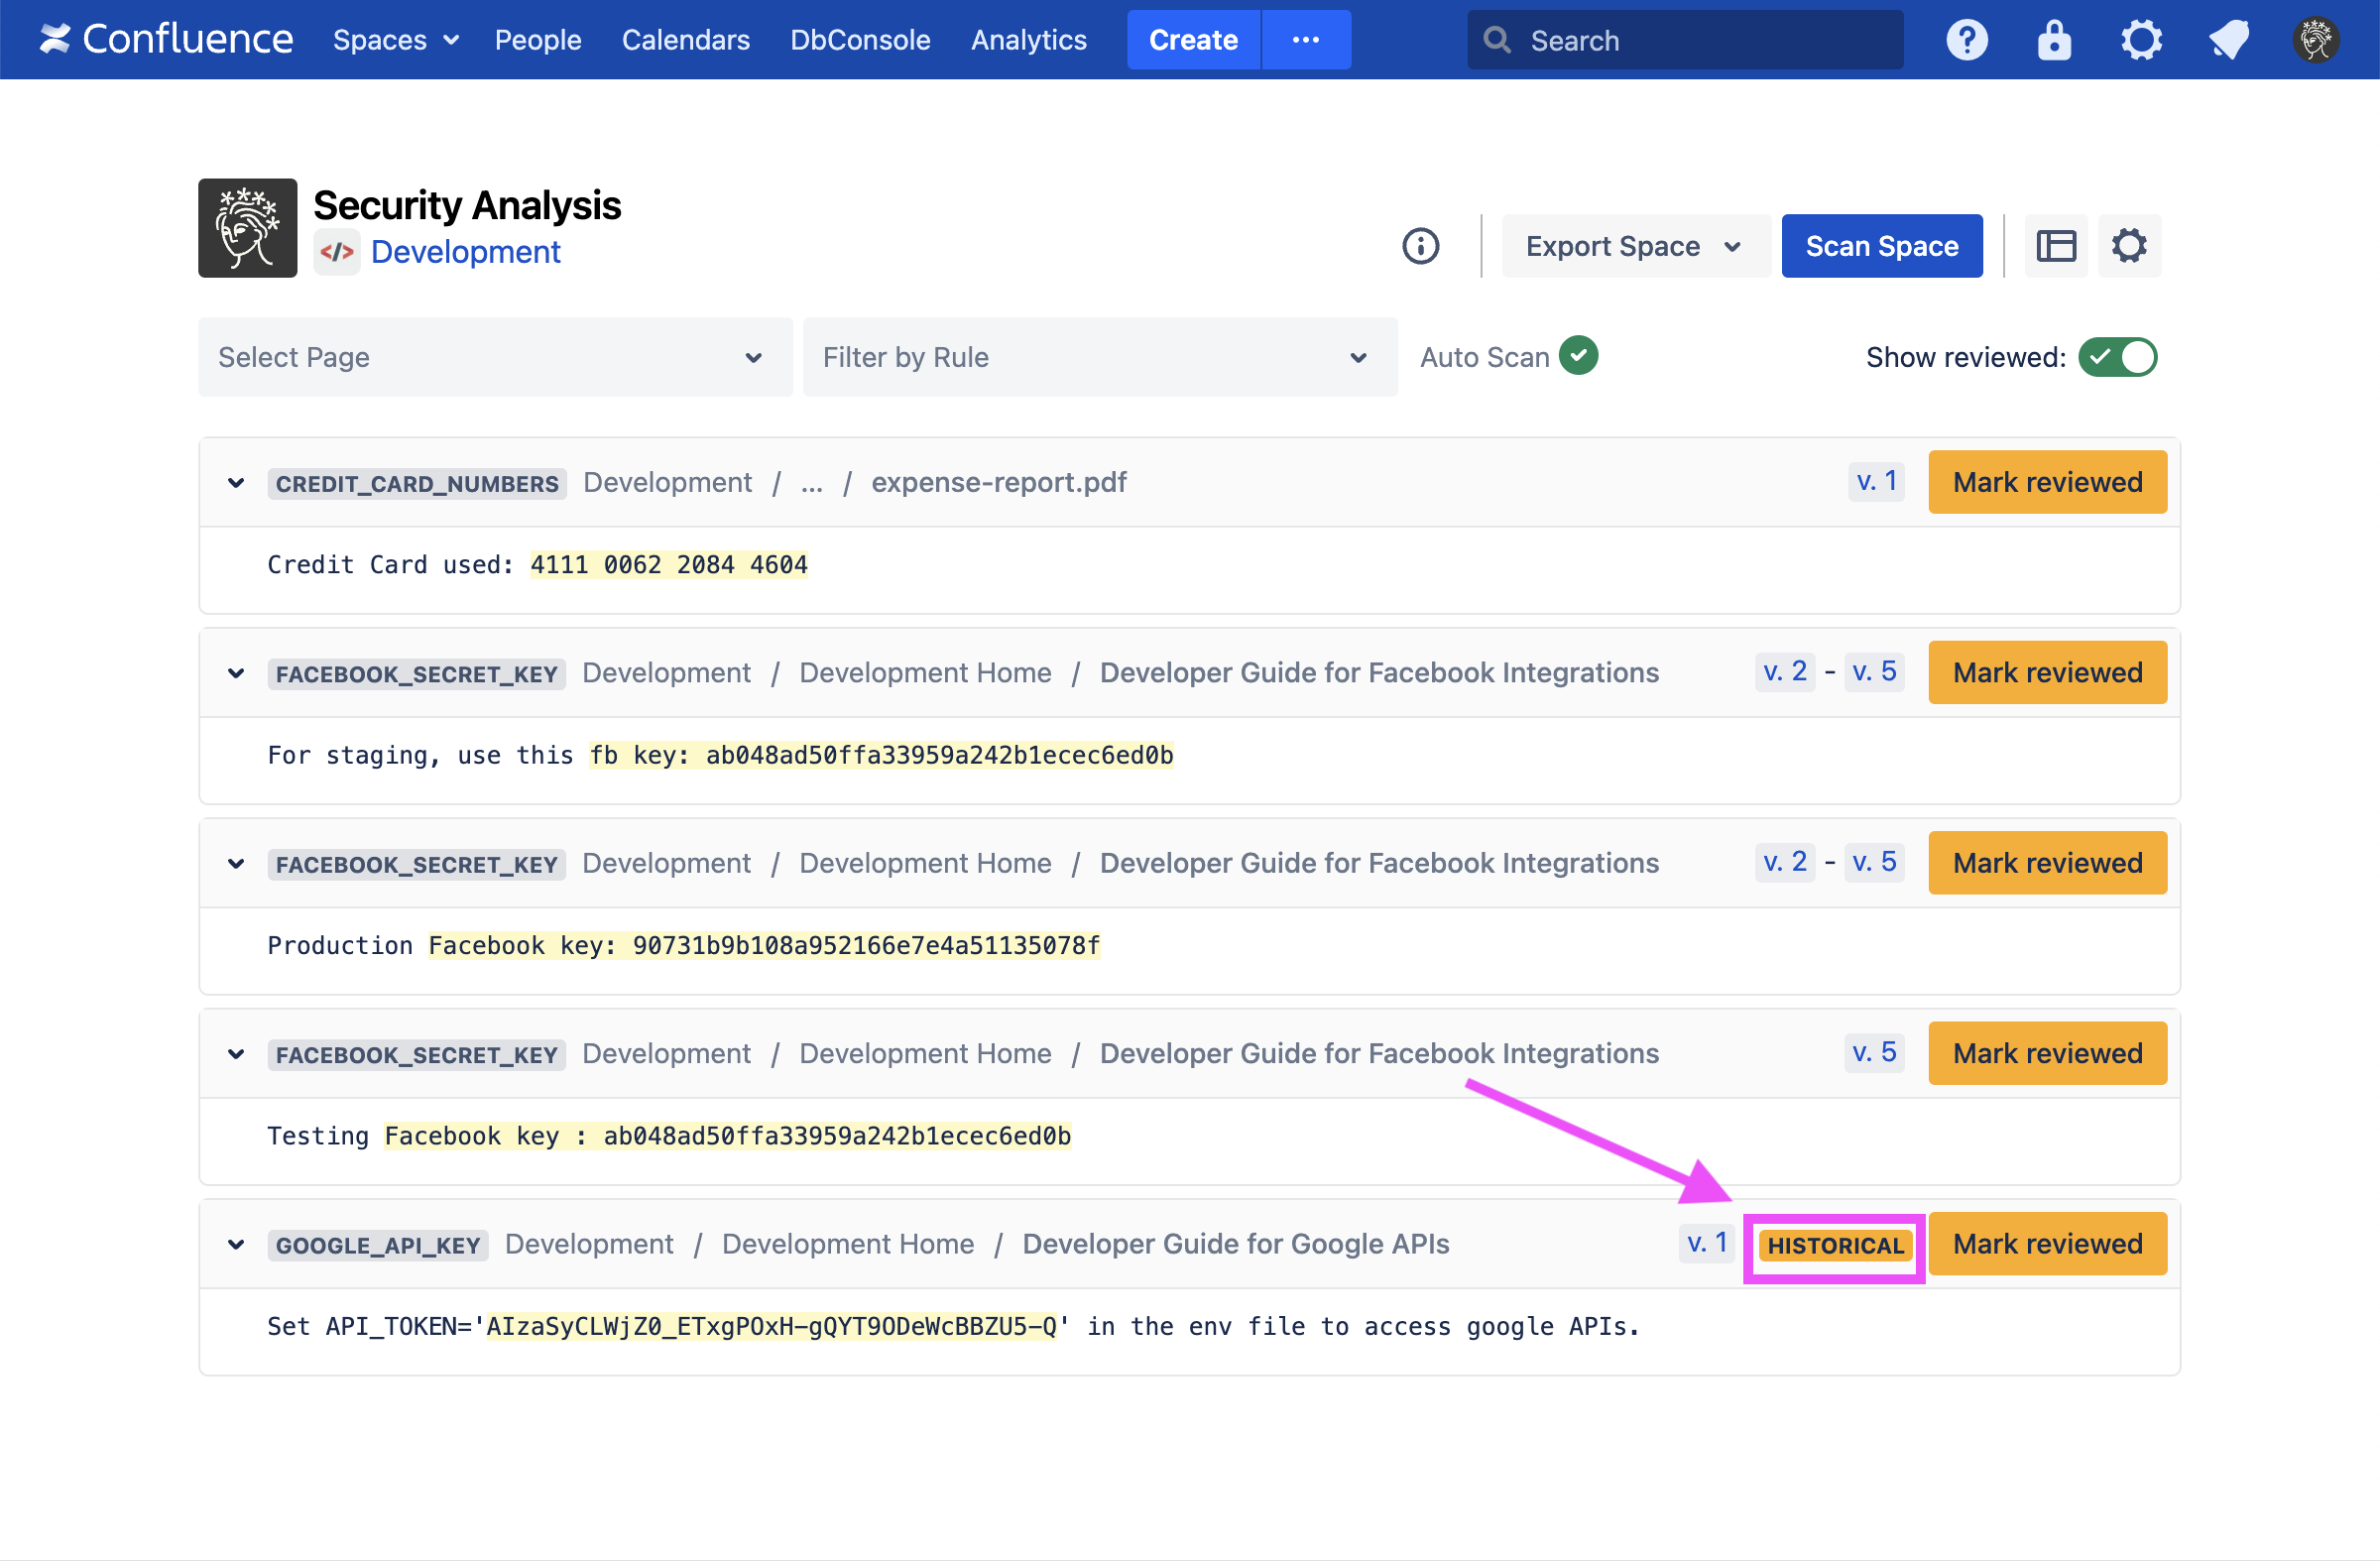2380x1561 pixels.
Task: Open the Spaces menu
Action: [395, 40]
